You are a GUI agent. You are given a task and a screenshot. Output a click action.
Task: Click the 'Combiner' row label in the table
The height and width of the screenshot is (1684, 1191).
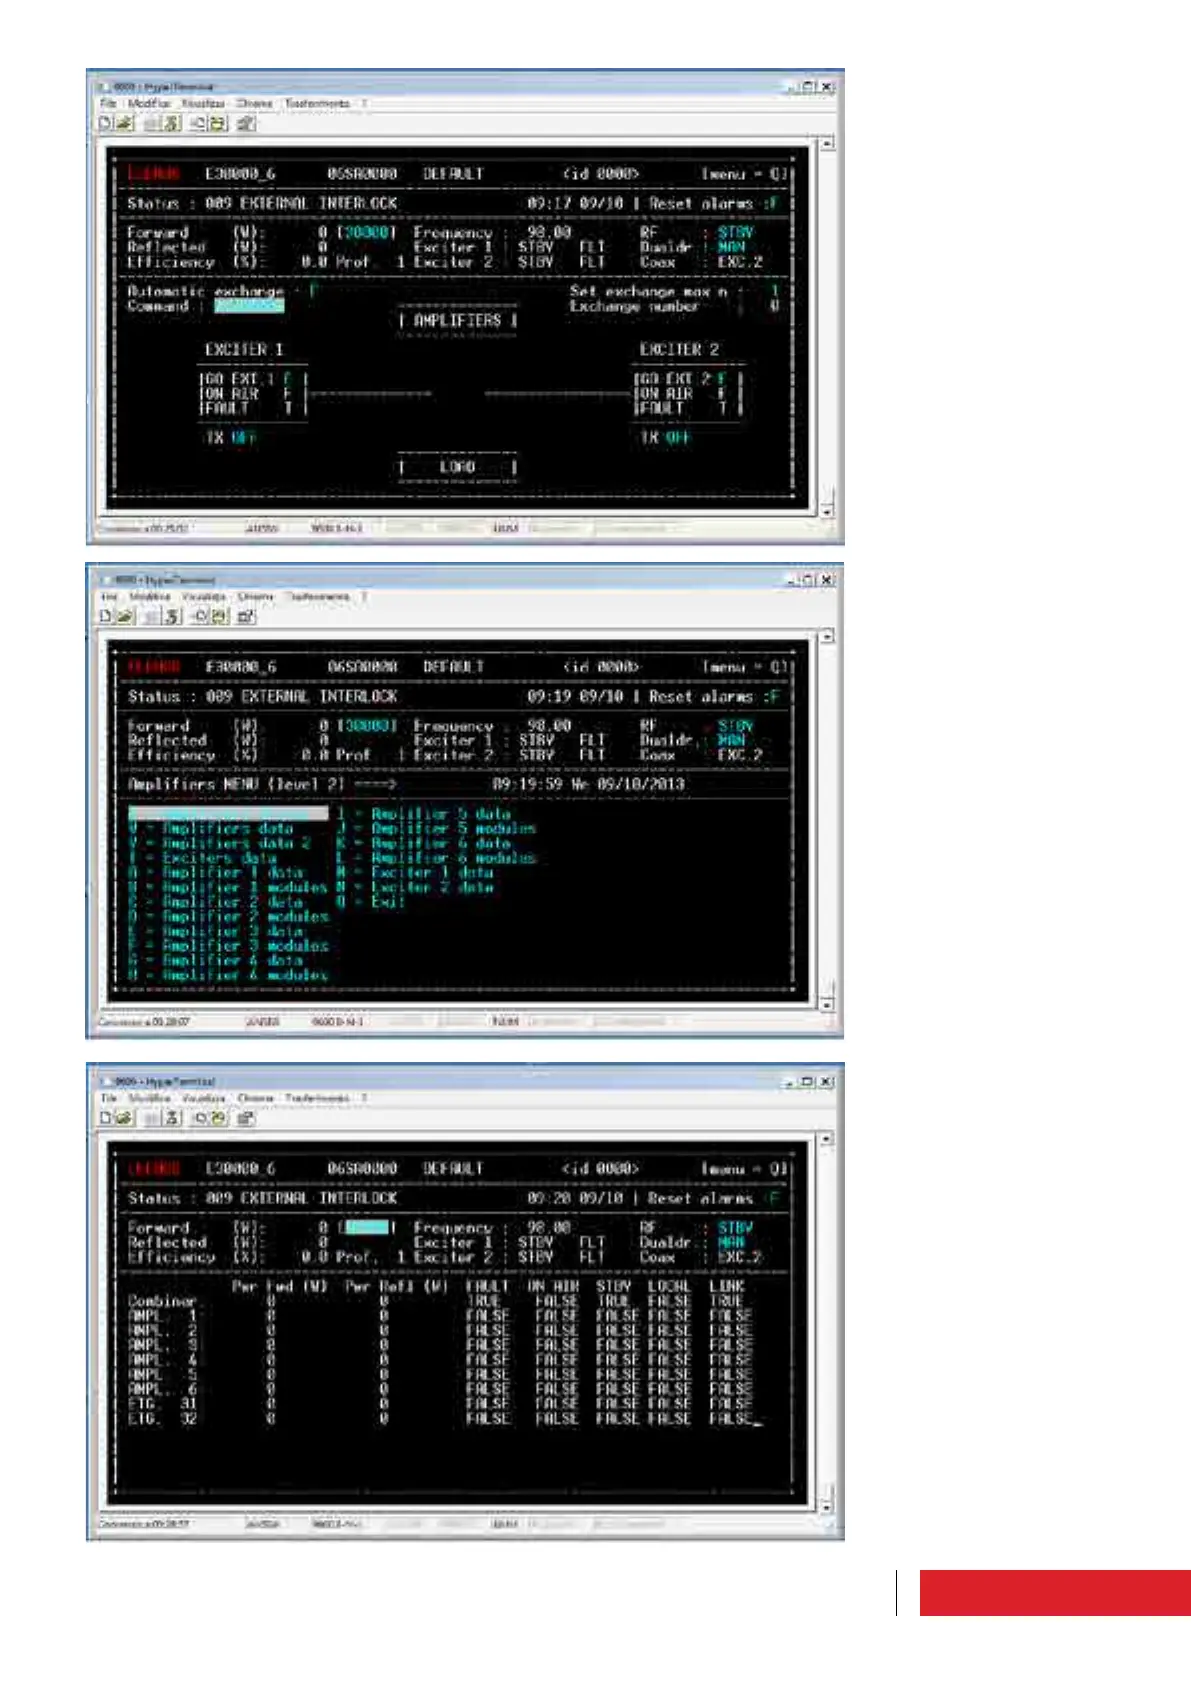[x=162, y=1301]
